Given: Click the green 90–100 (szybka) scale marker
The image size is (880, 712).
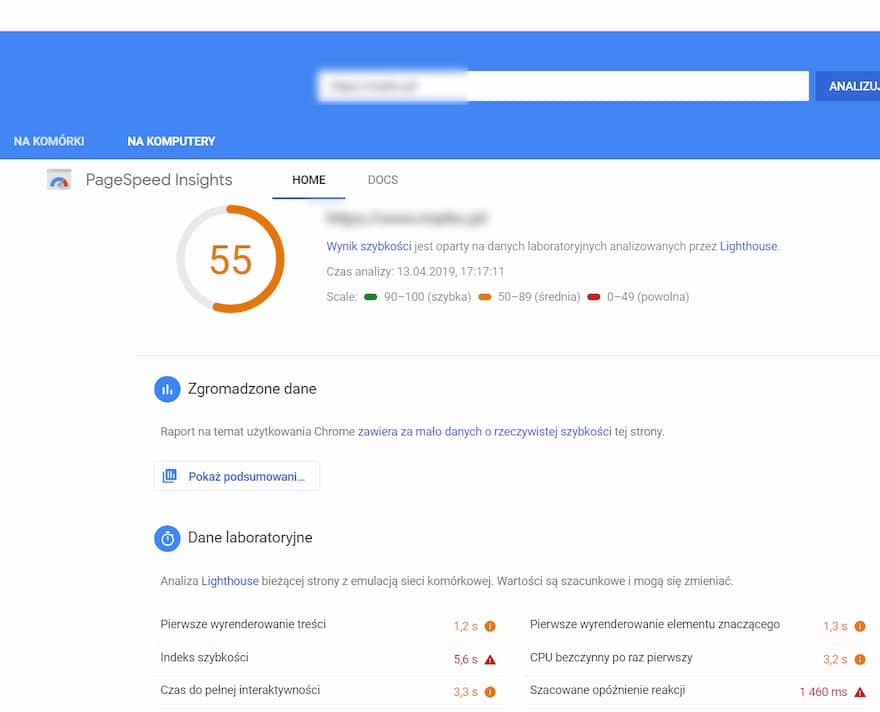Looking at the screenshot, I should tap(370, 297).
